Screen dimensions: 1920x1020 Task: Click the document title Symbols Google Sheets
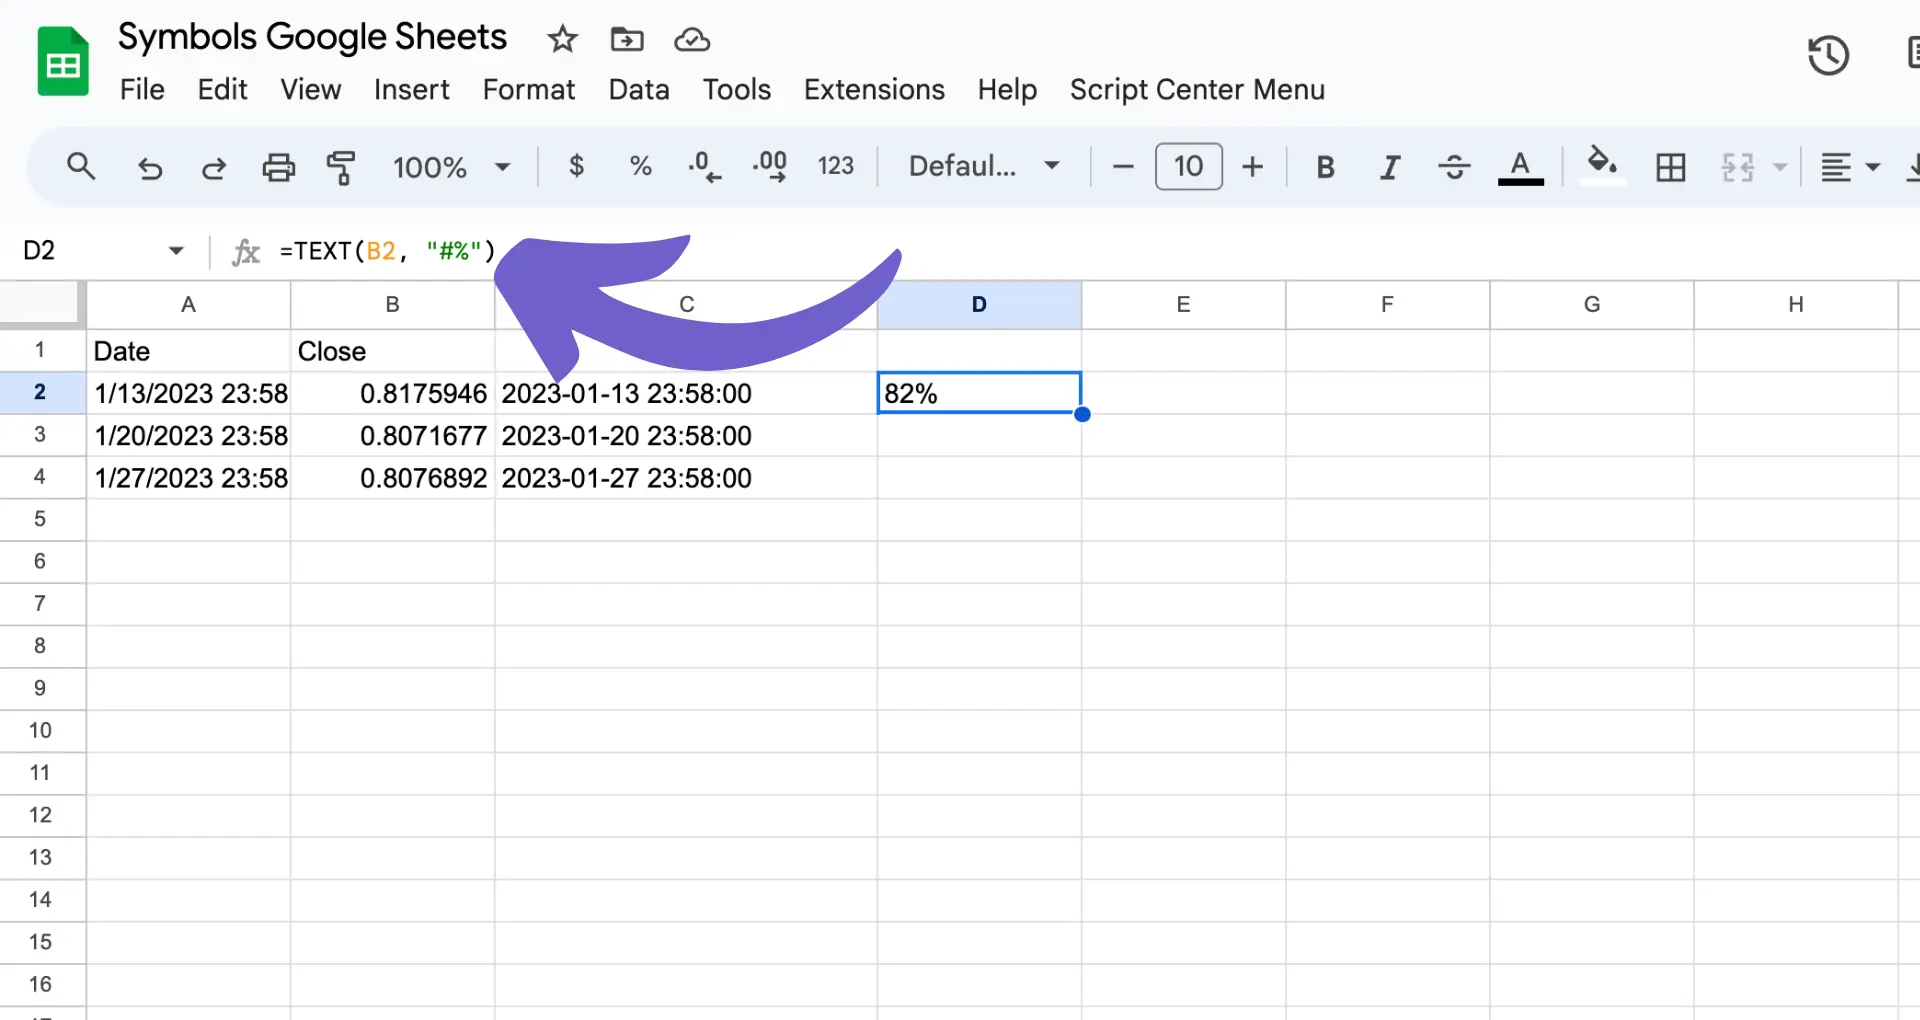coord(312,37)
